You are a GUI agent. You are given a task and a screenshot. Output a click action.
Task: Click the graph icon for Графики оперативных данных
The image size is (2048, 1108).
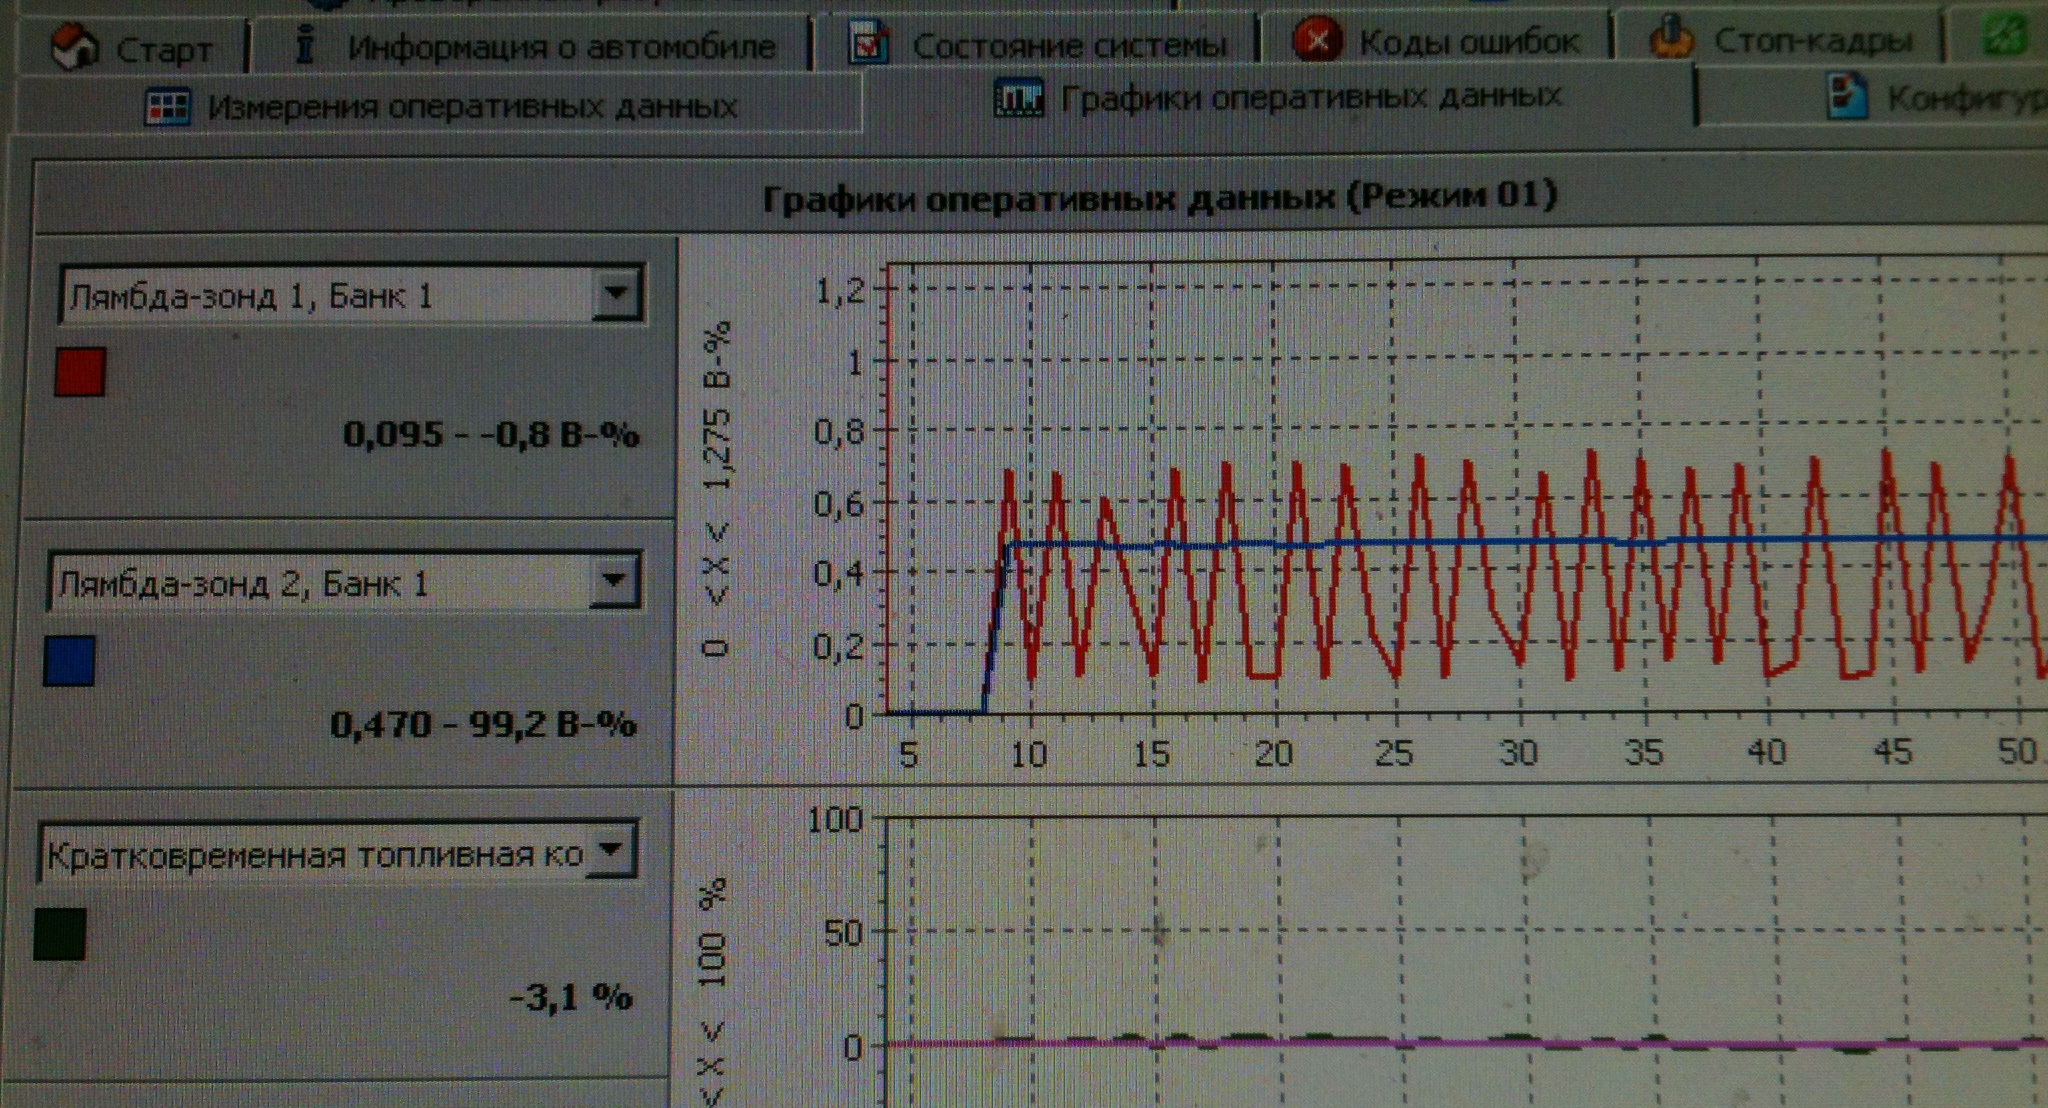click(x=1019, y=98)
